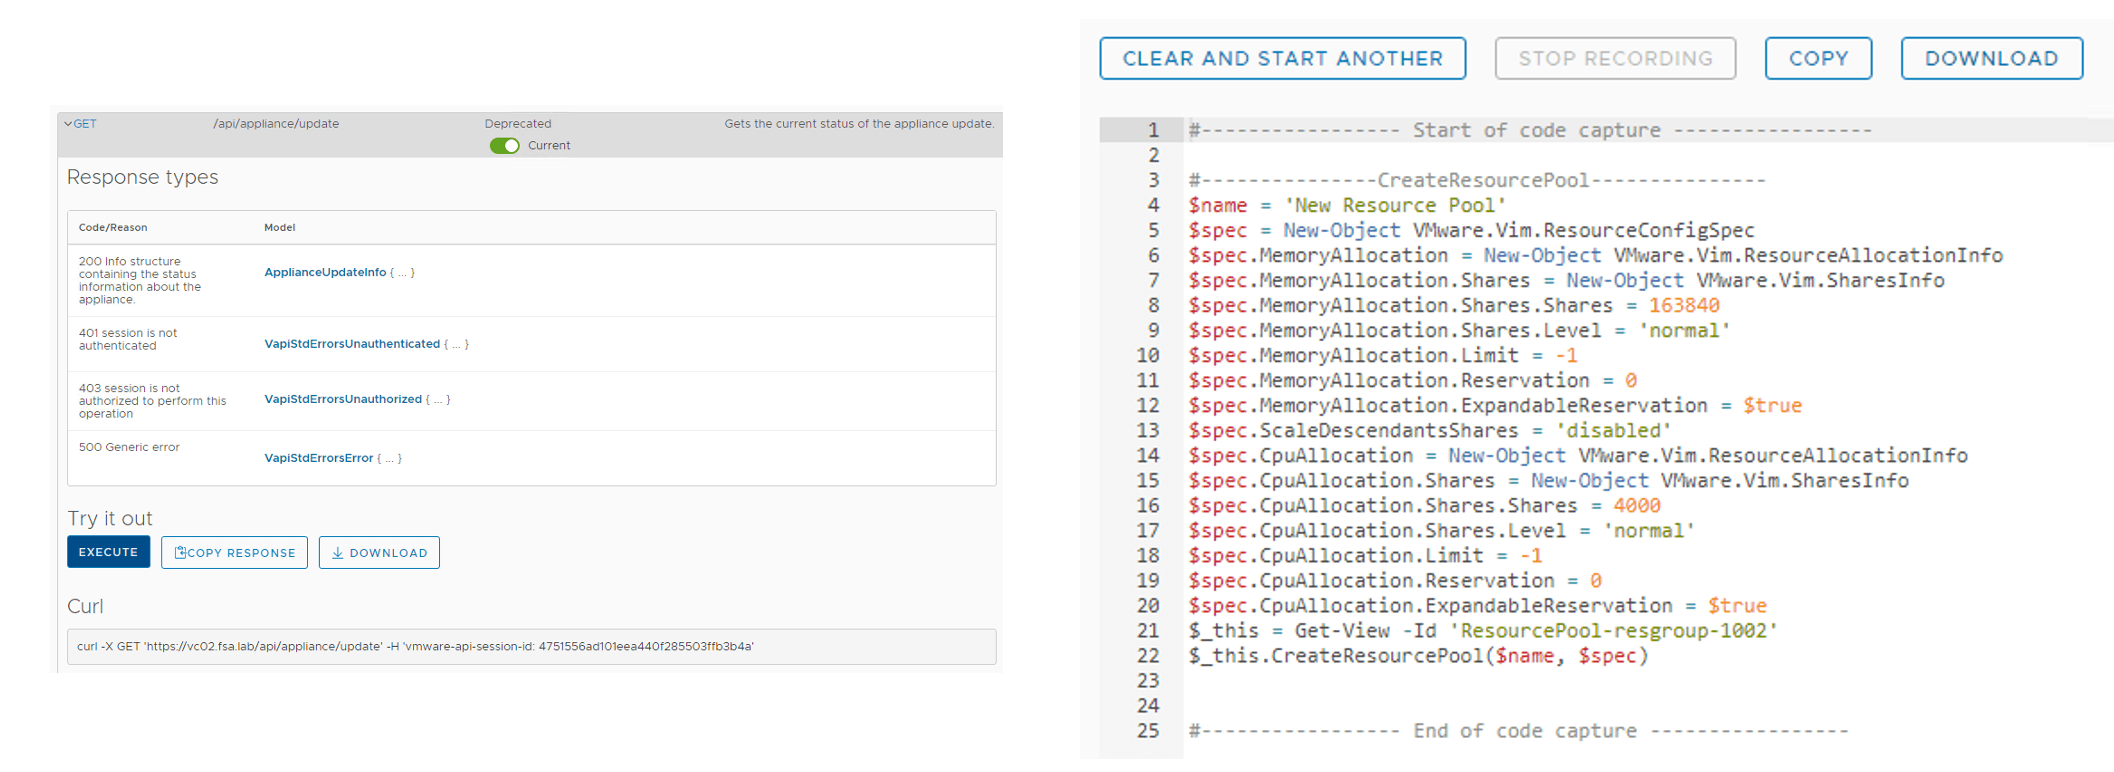Expand VapiStdErrorsUnauthorized braces ellipsis
Image resolution: width=2114 pixels, height=772 pixels.
[438, 399]
